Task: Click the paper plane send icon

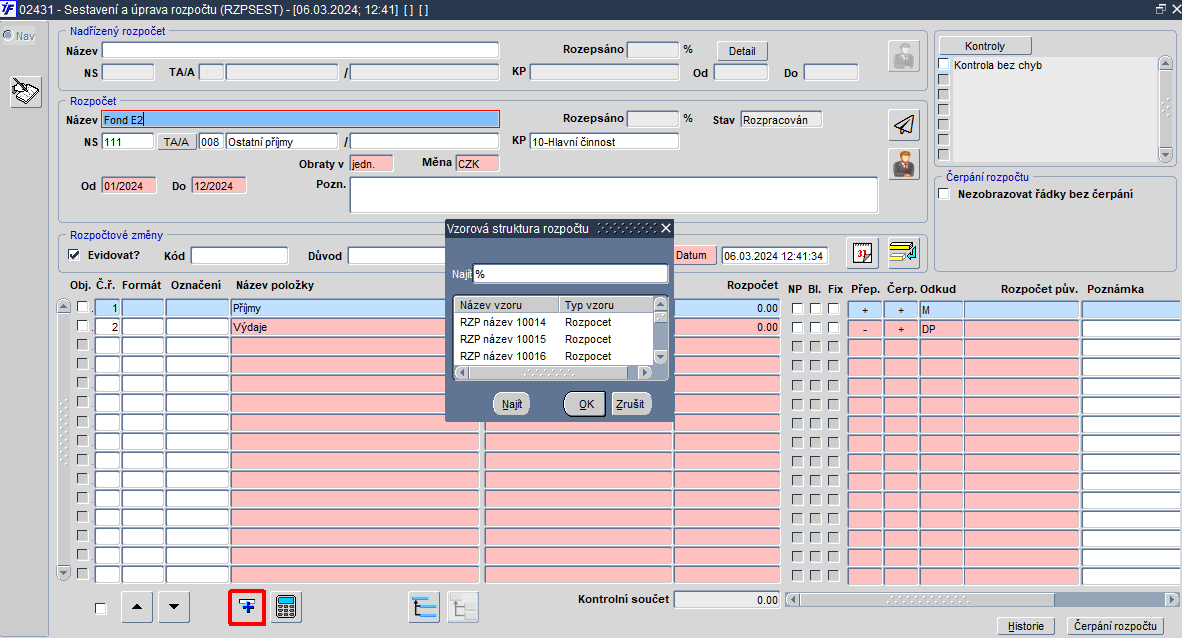Action: point(904,124)
